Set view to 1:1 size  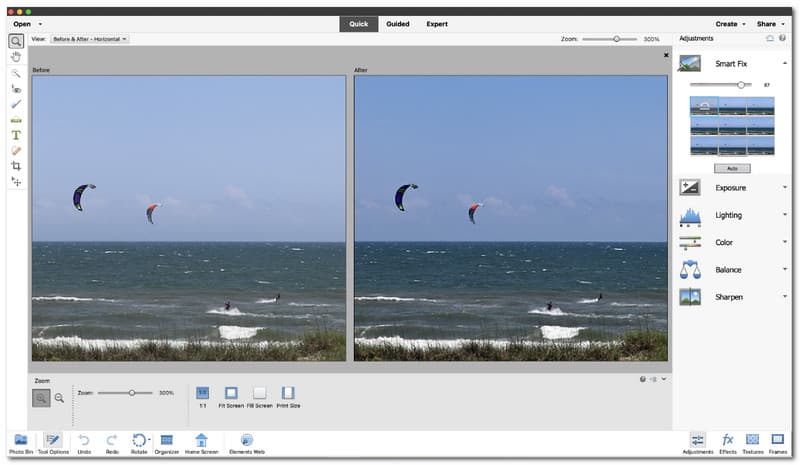(x=203, y=397)
